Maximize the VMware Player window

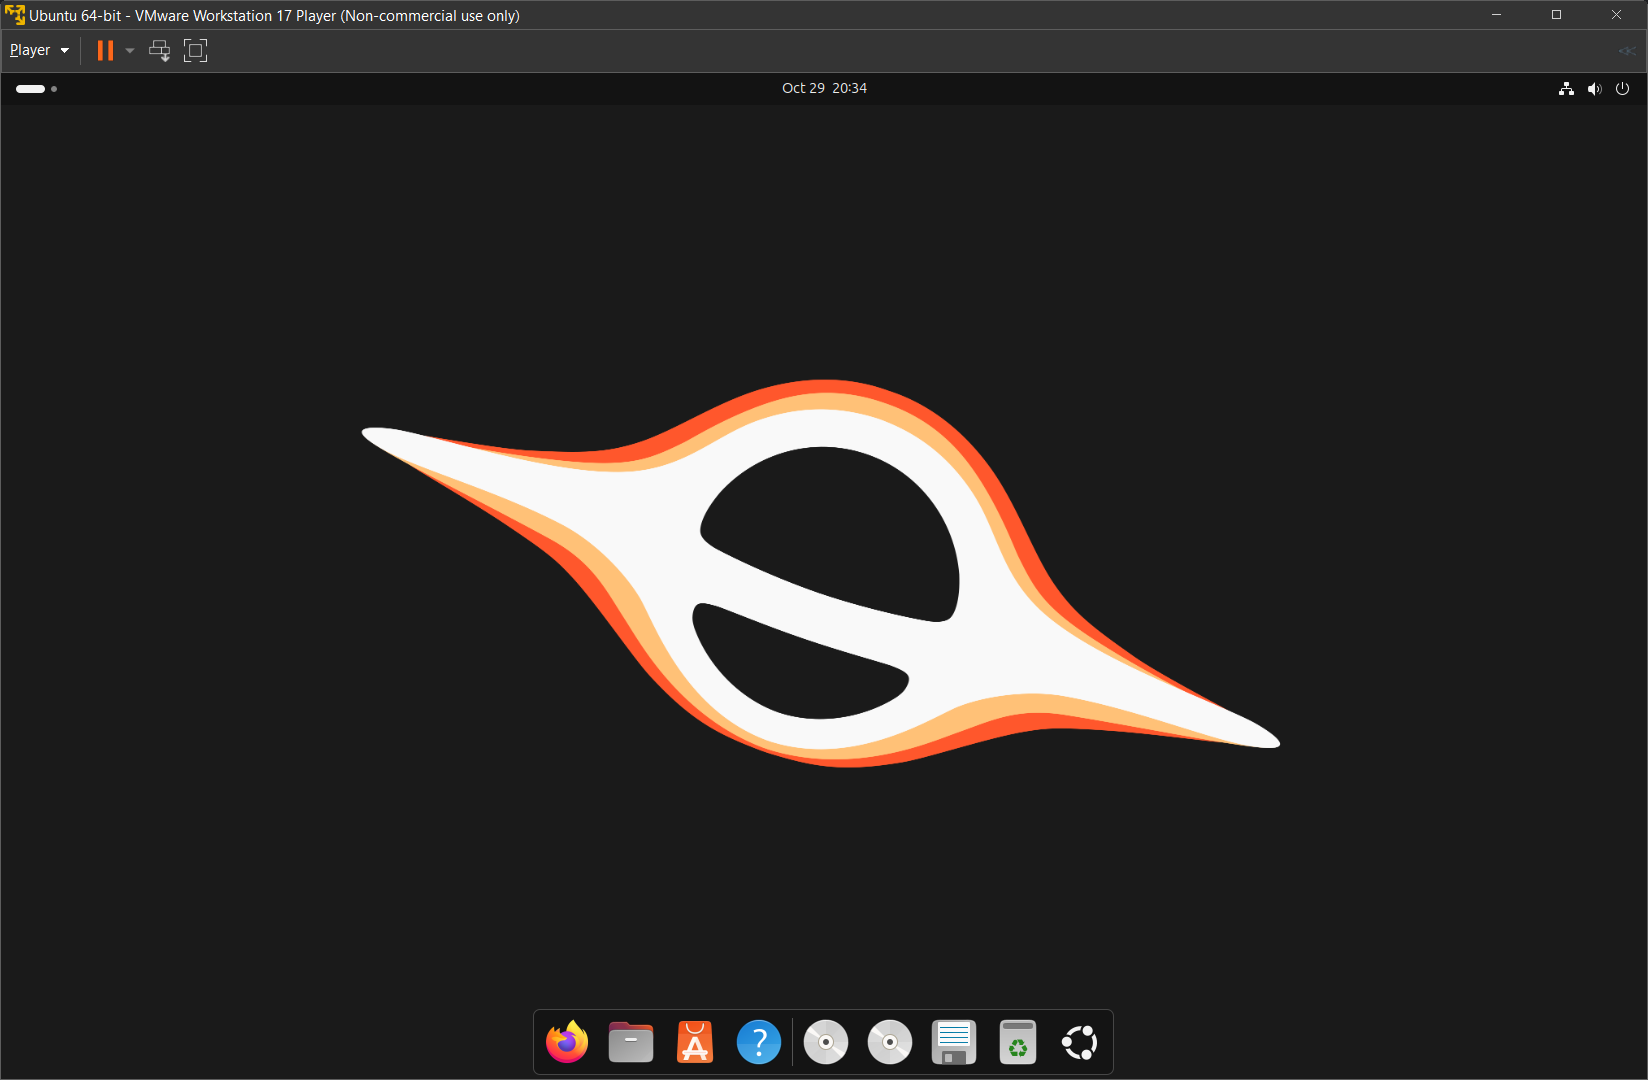pyautogui.click(x=1556, y=15)
